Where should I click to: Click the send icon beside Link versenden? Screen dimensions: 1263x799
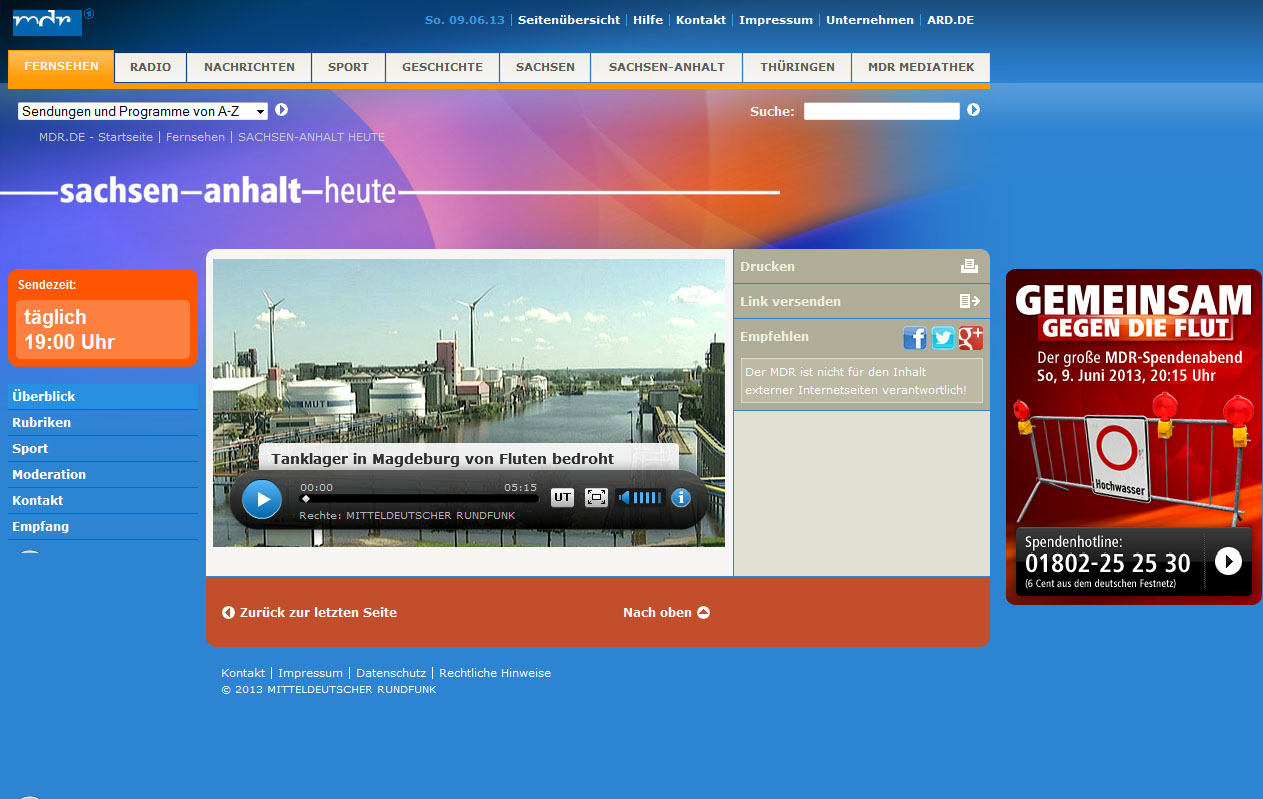click(969, 301)
